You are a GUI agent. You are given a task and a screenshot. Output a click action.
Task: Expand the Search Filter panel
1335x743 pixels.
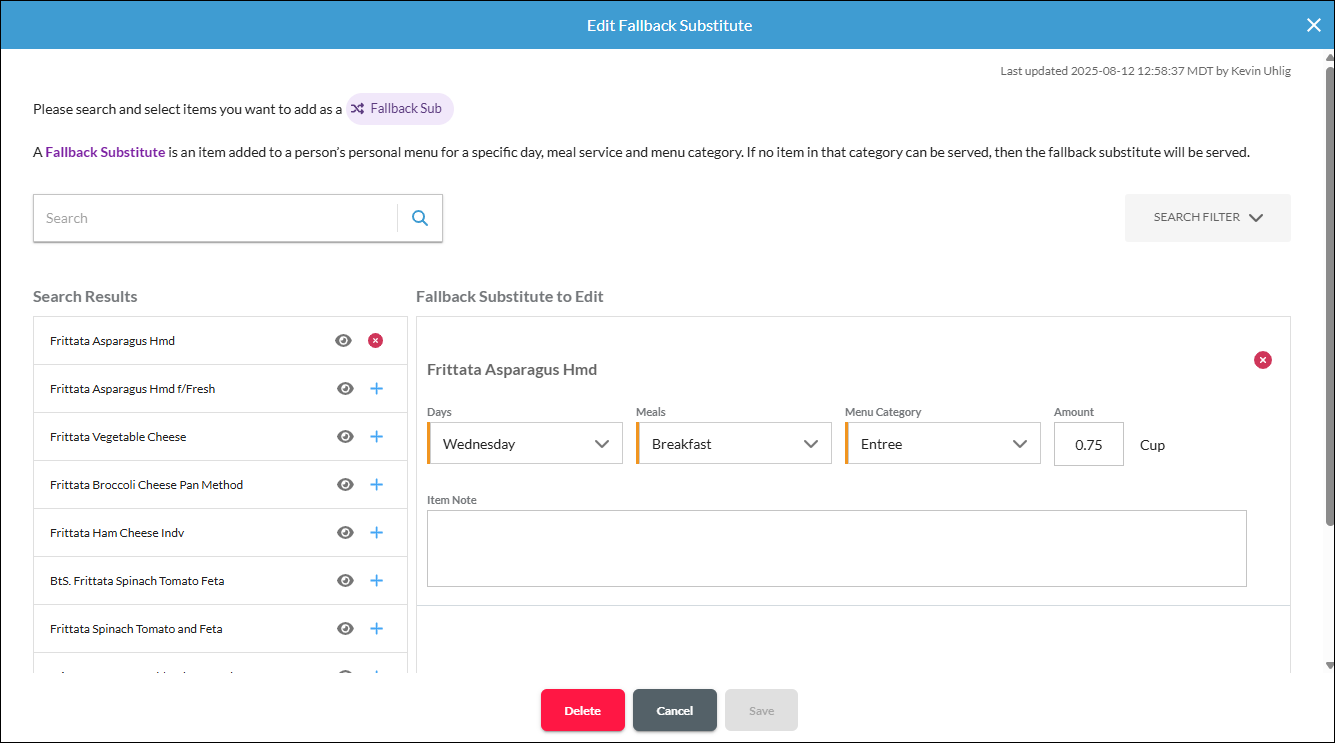click(x=1208, y=218)
